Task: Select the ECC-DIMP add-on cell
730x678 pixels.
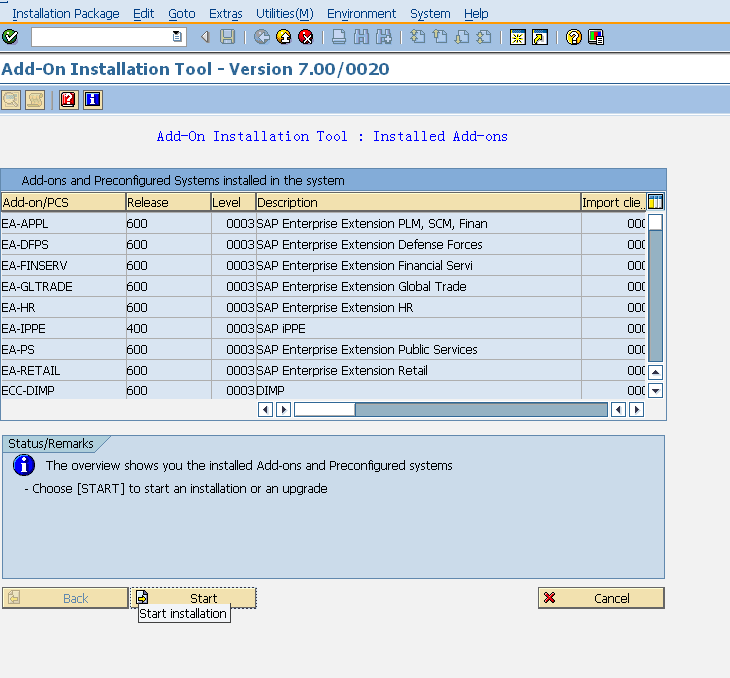Action: pos(63,390)
